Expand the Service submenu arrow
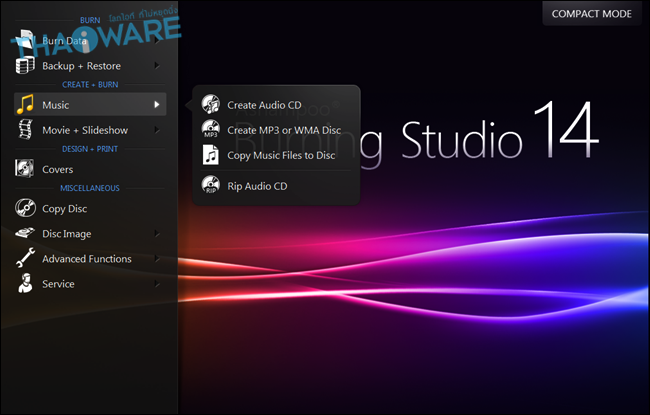 [157, 284]
